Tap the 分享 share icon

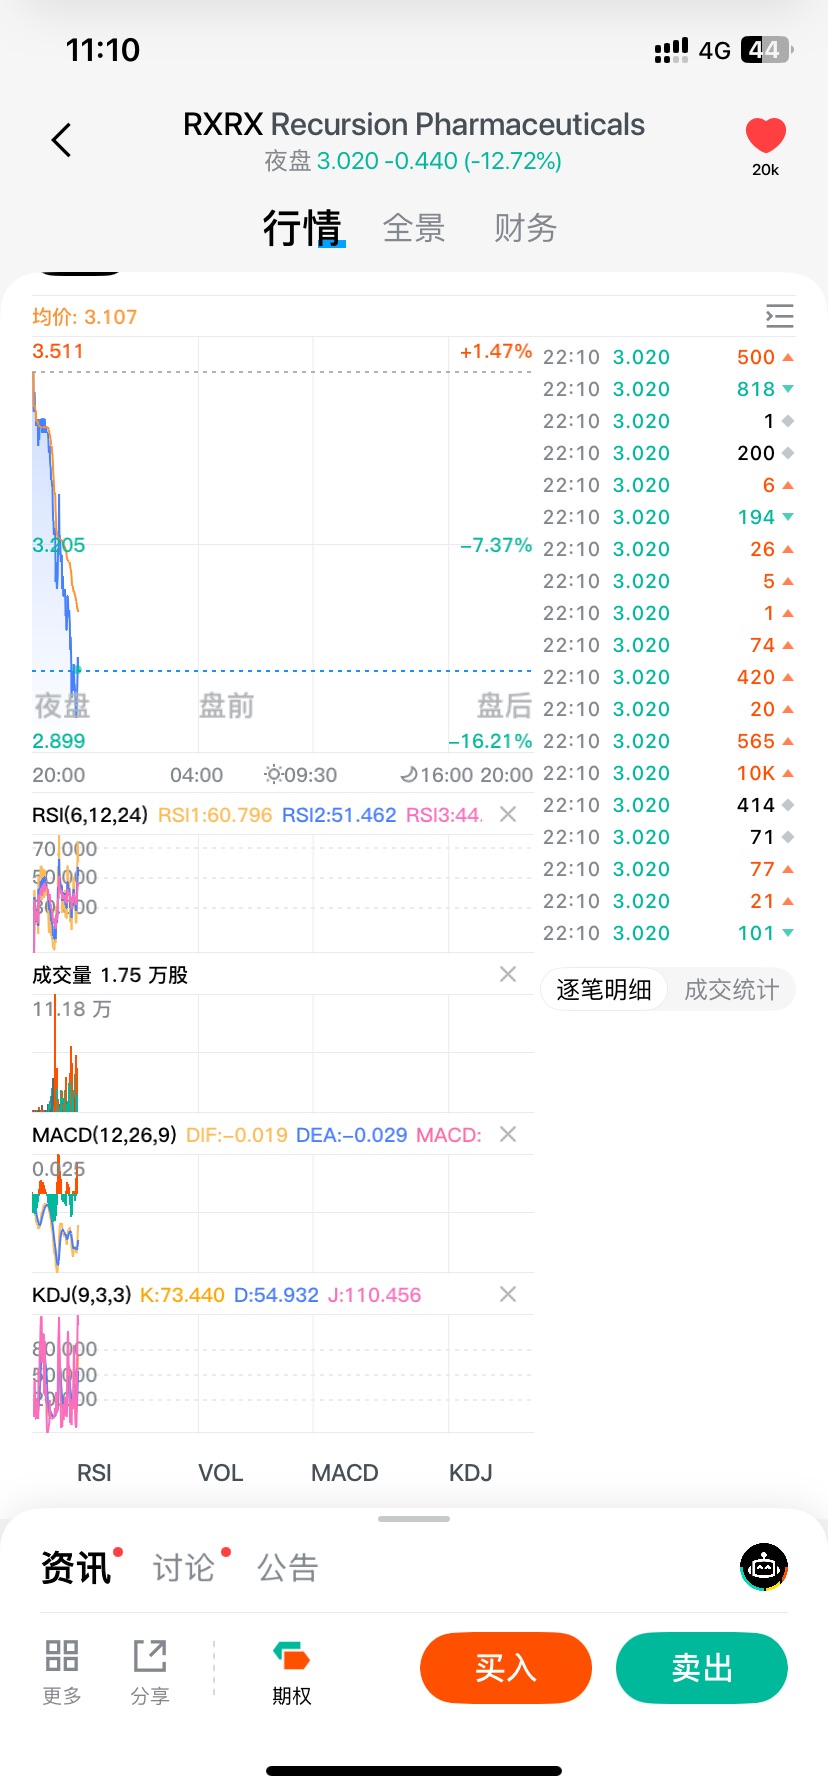[150, 1656]
